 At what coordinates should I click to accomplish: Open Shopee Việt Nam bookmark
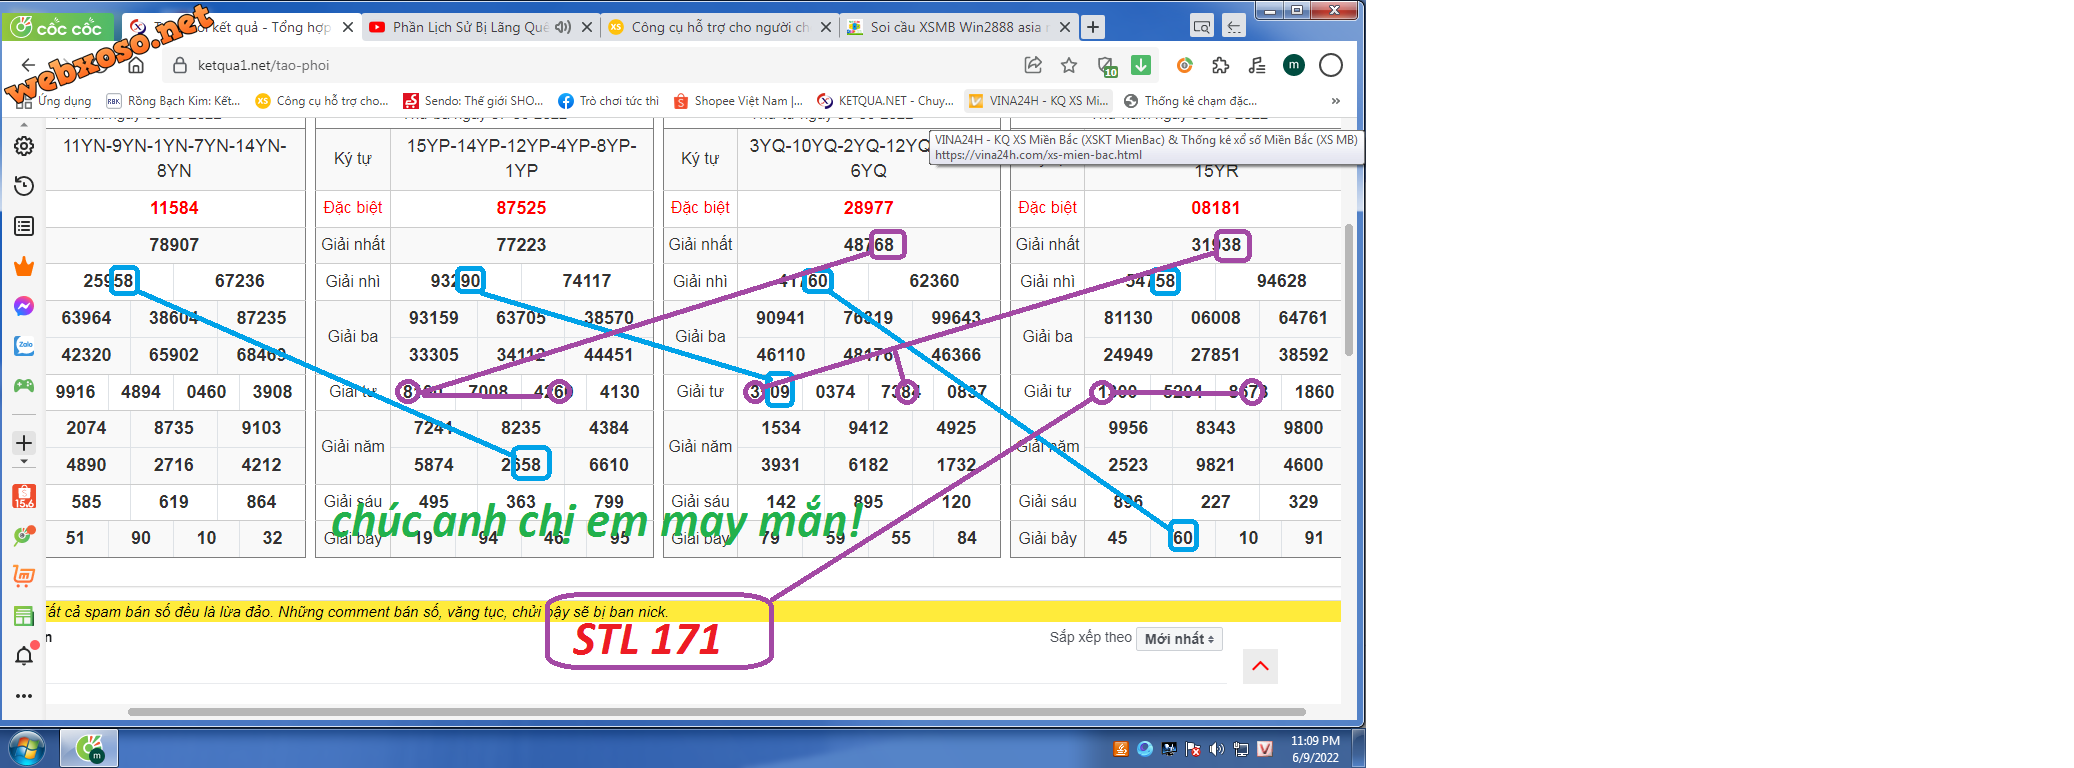click(738, 101)
